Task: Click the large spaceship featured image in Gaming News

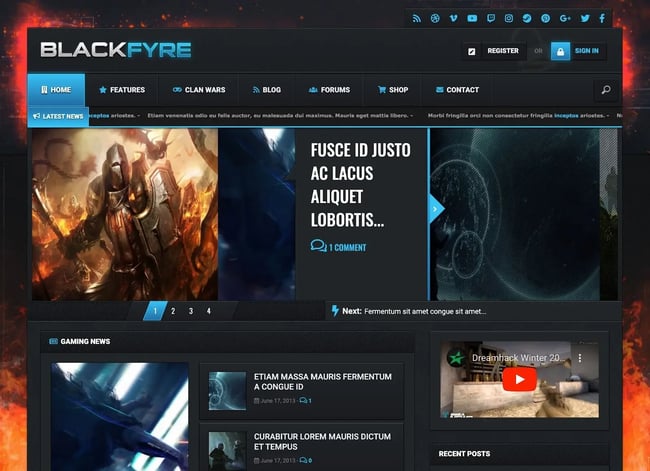Action: coord(119,417)
